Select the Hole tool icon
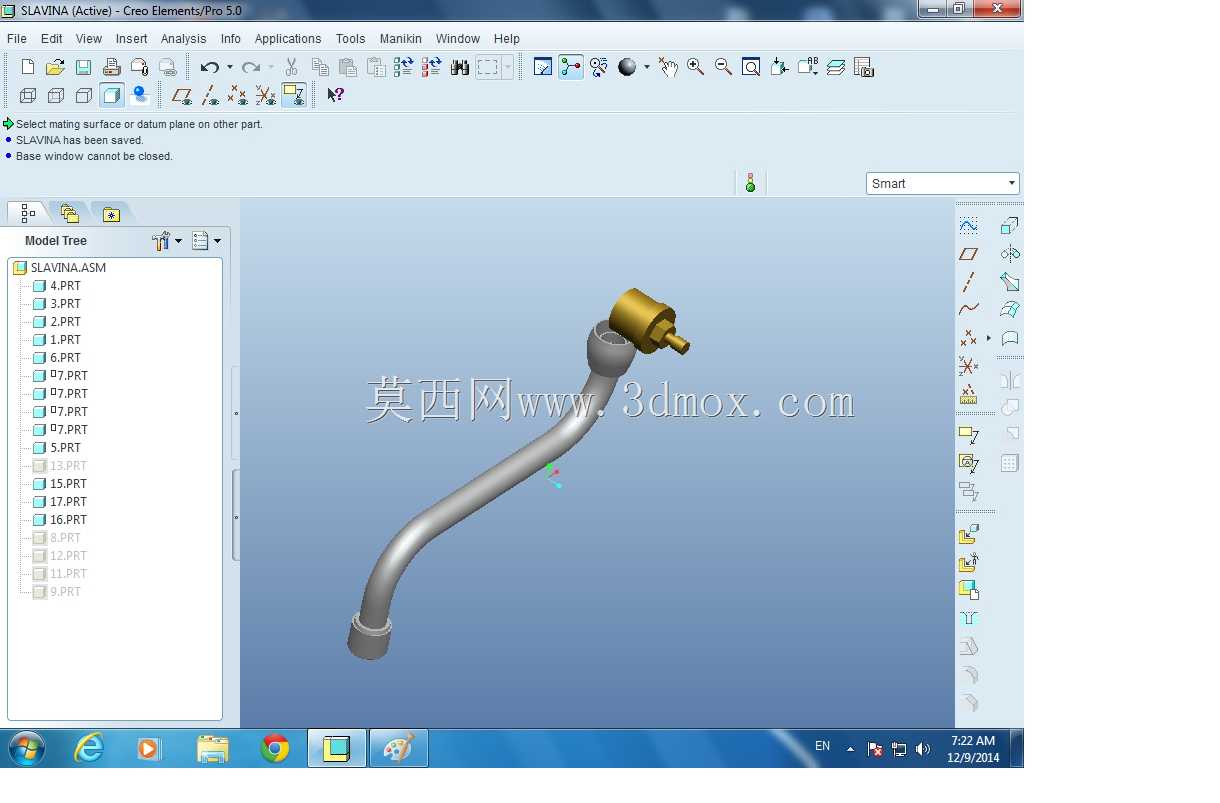Viewport: 1220px width, 803px height. (968, 618)
